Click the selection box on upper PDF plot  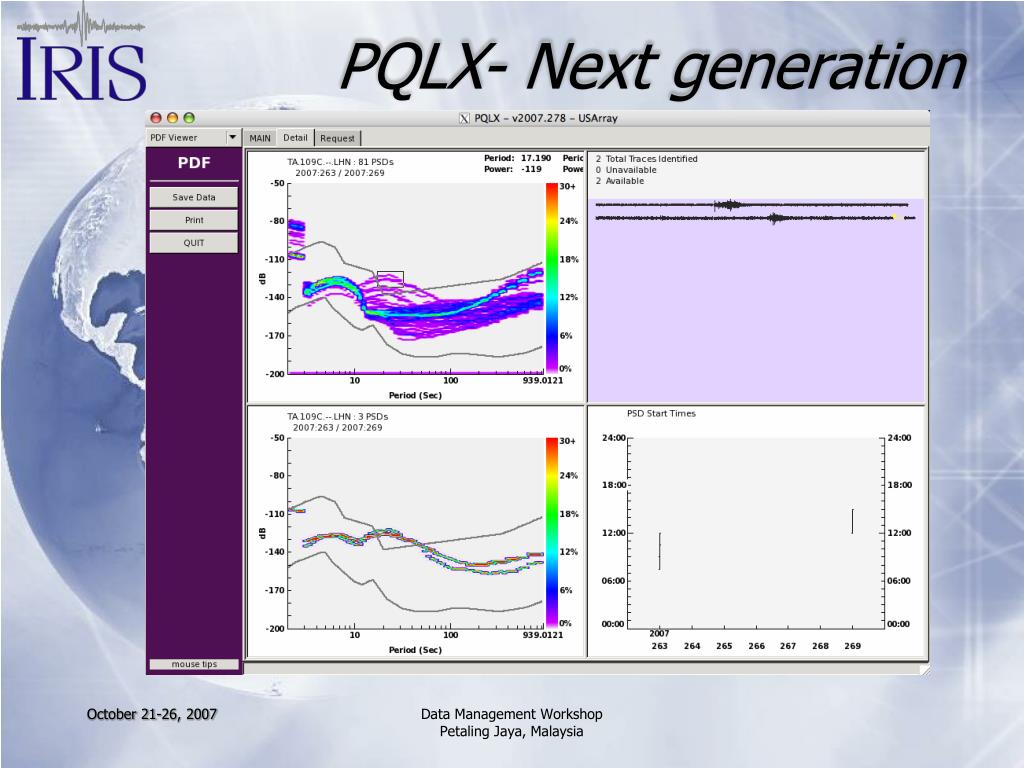[391, 279]
